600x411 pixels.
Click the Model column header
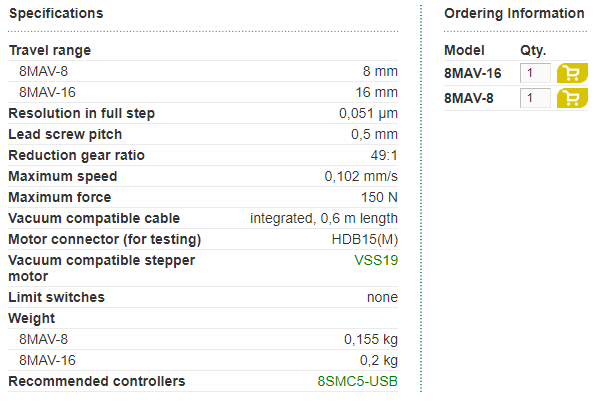[464, 50]
